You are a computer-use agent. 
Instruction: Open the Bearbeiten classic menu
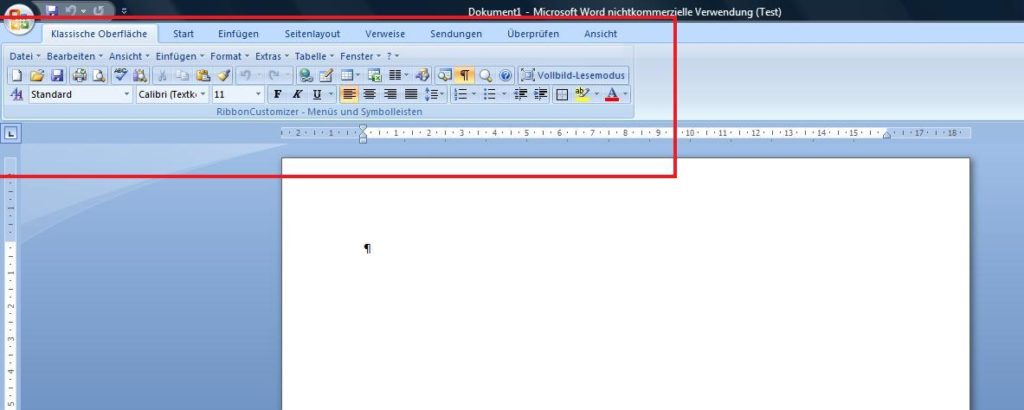[x=74, y=56]
